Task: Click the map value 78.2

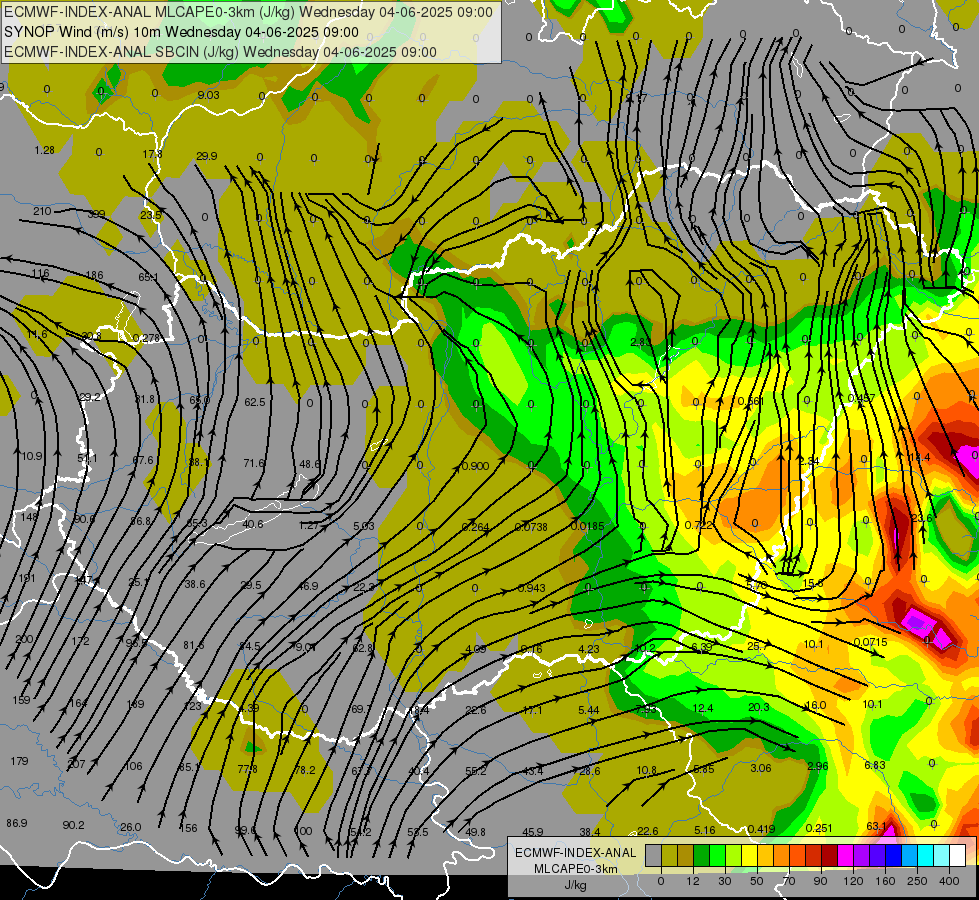Action: 305,770
